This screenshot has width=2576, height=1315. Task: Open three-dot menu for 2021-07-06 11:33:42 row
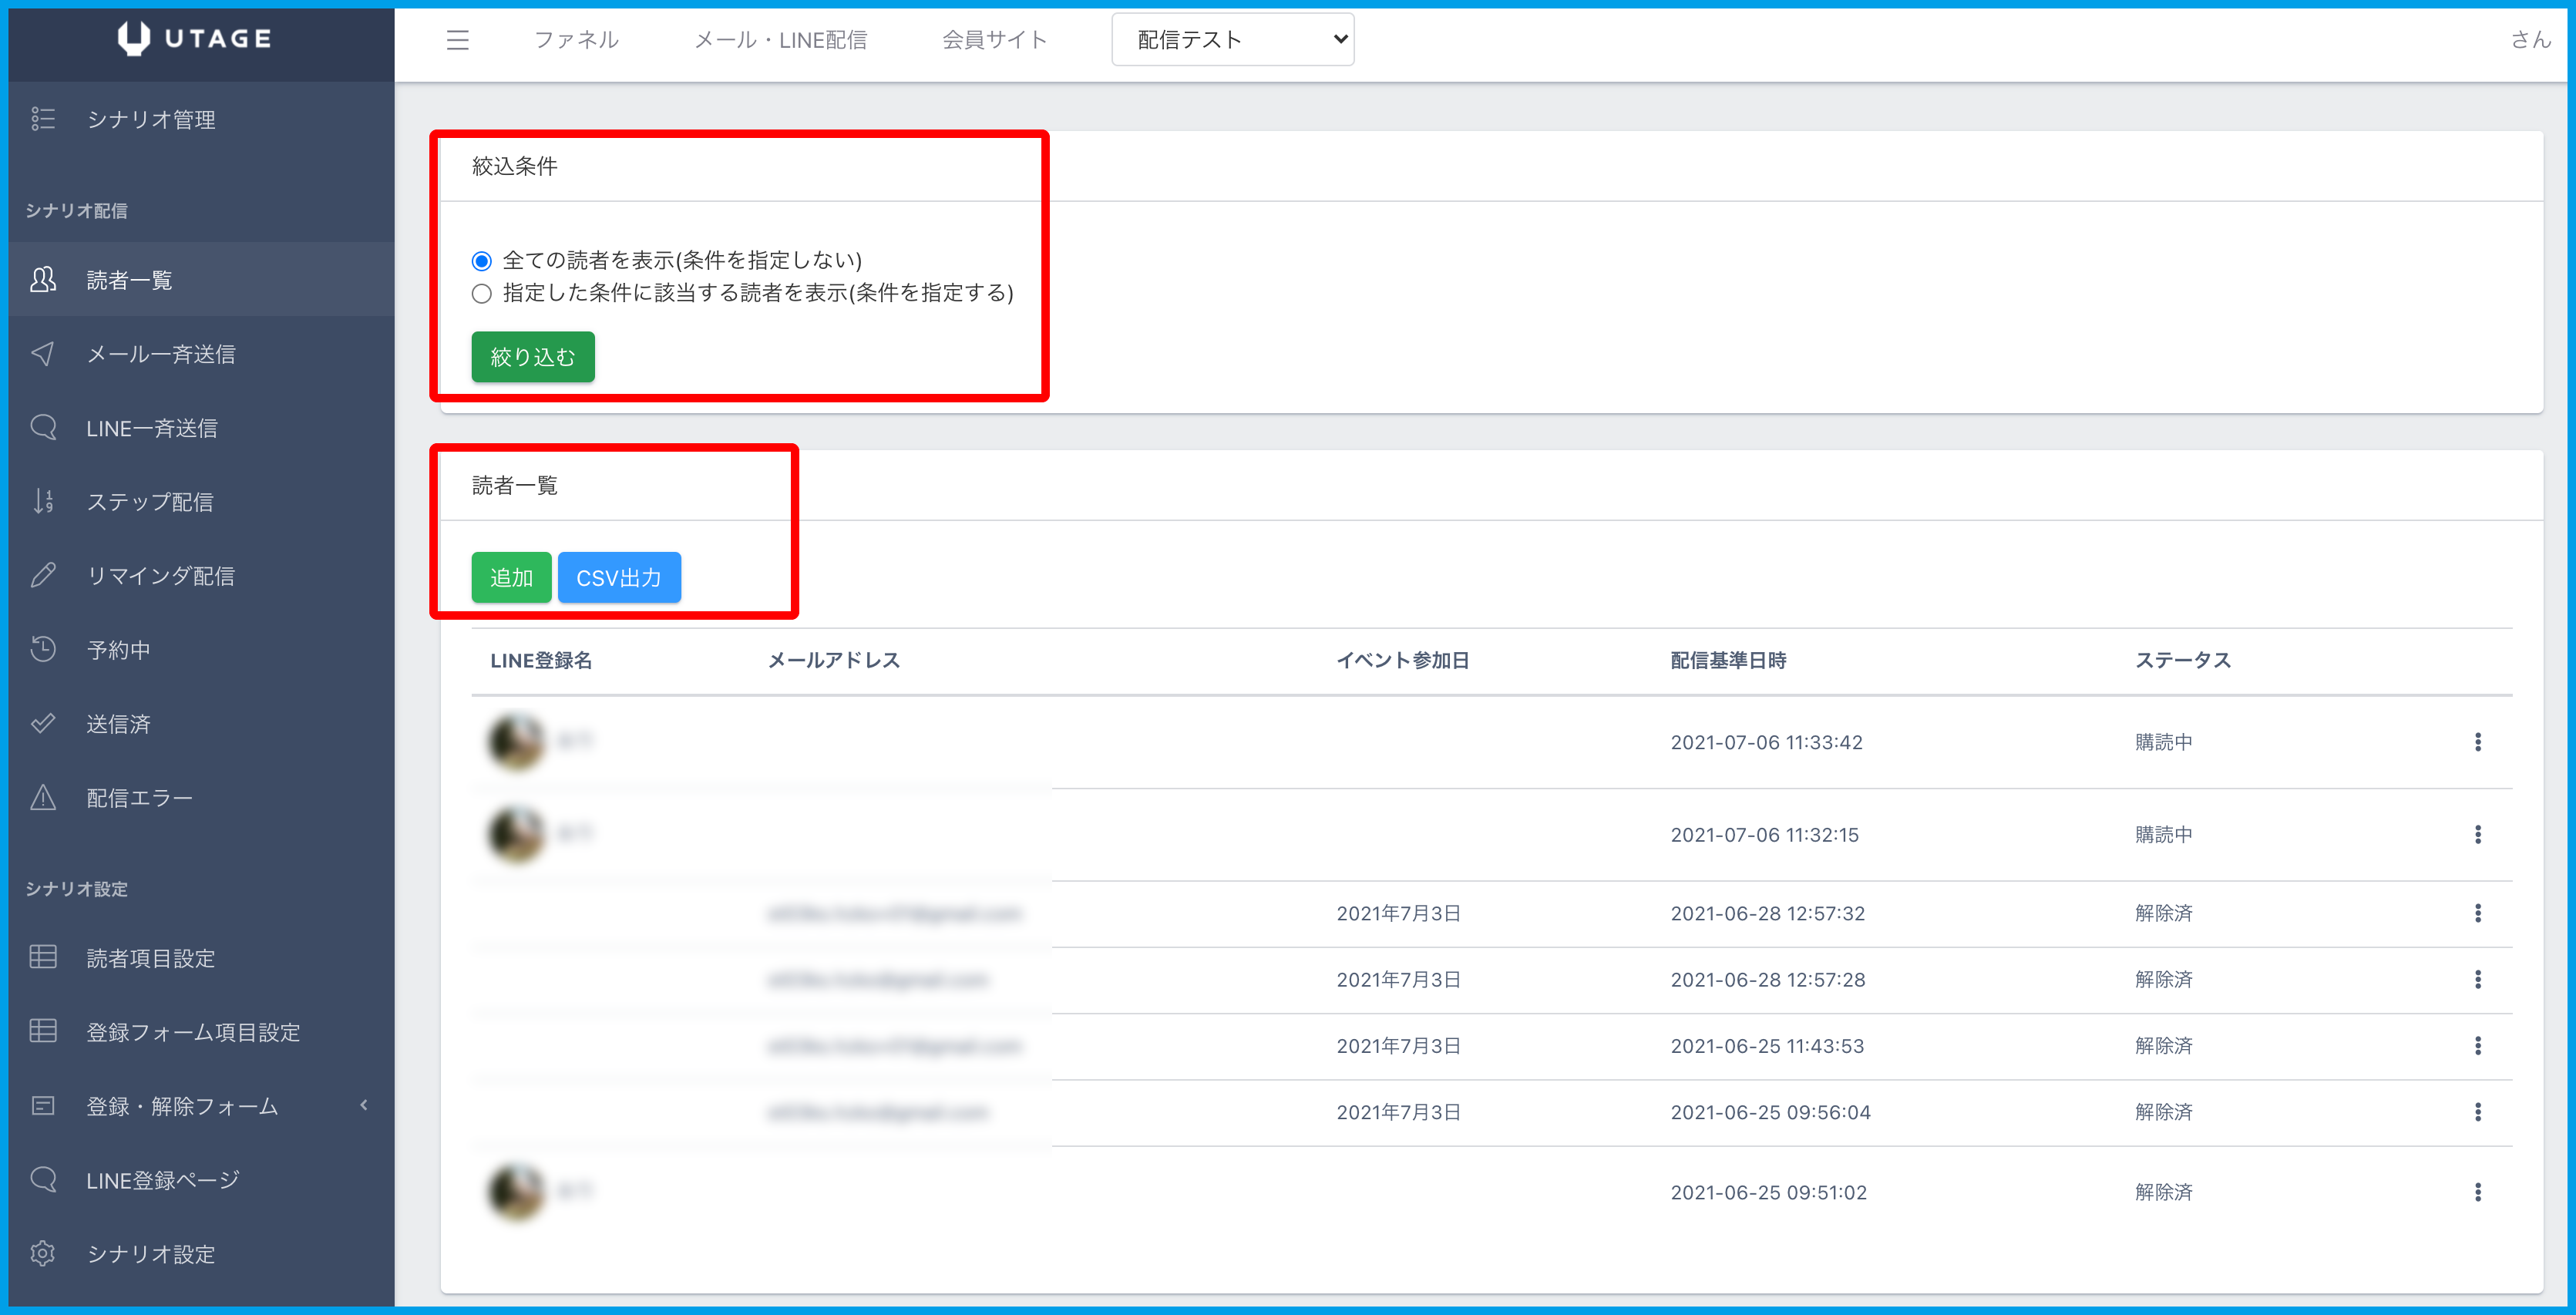pyautogui.click(x=2477, y=742)
